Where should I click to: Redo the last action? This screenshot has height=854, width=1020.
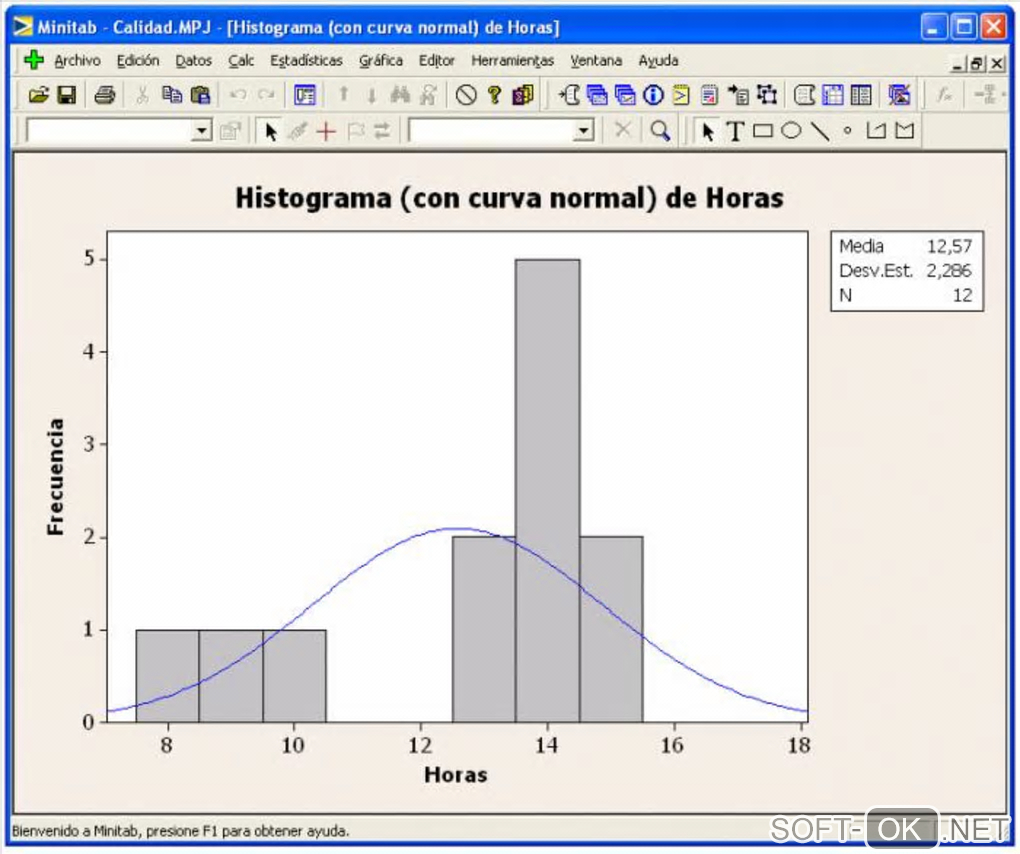click(266, 95)
